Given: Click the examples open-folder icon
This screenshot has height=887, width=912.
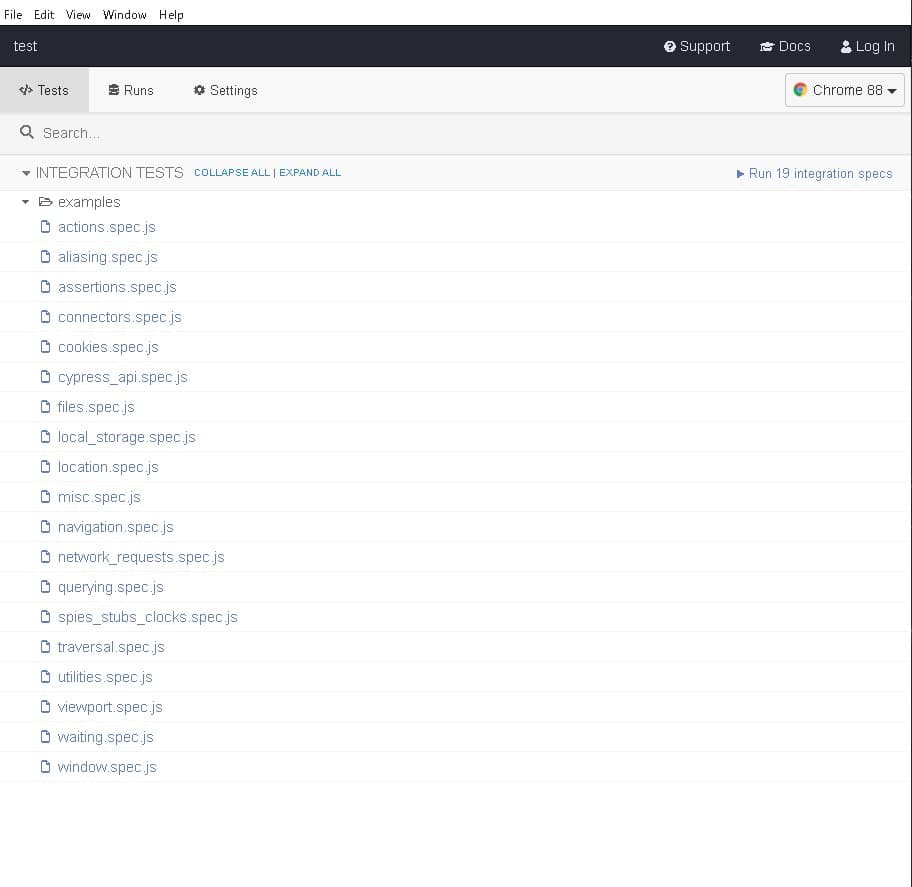Looking at the screenshot, I should 45,202.
